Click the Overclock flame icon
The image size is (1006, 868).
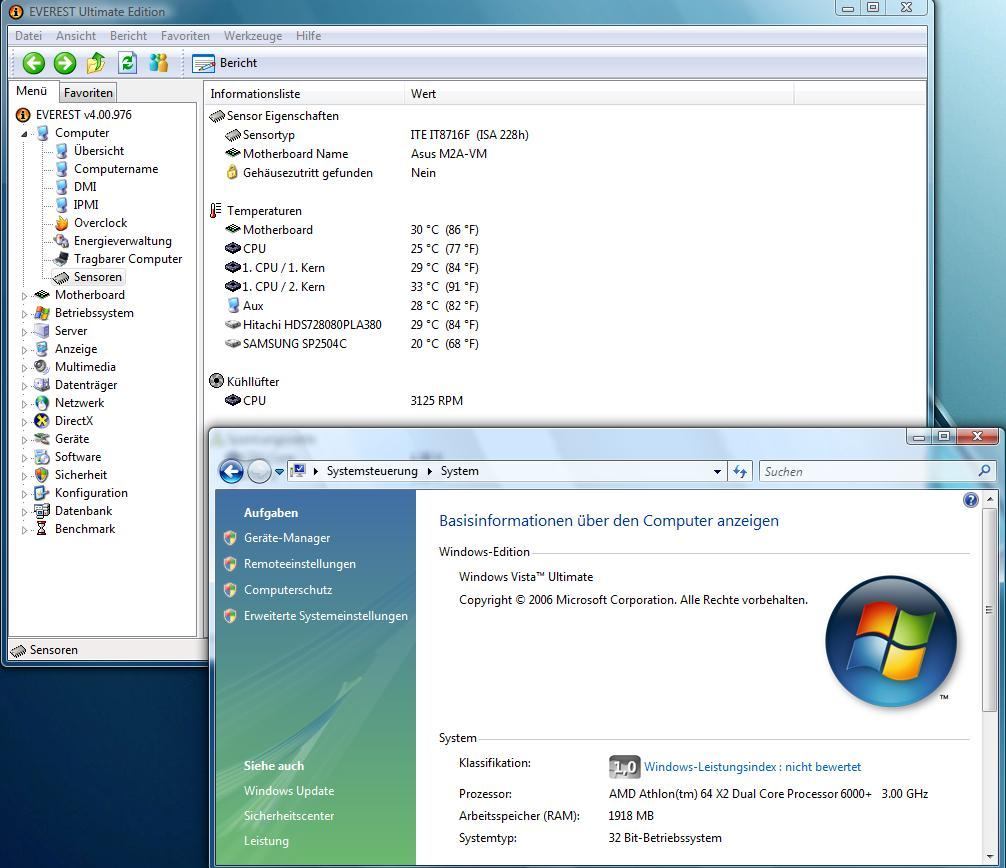62,223
